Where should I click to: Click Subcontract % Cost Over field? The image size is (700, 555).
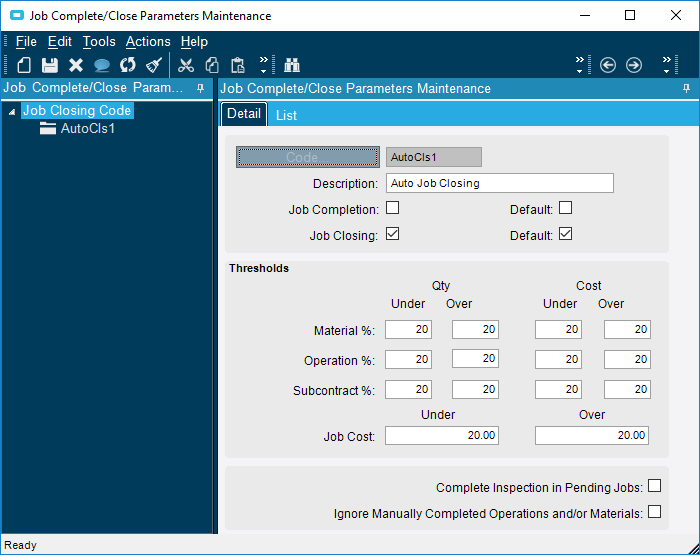(627, 389)
